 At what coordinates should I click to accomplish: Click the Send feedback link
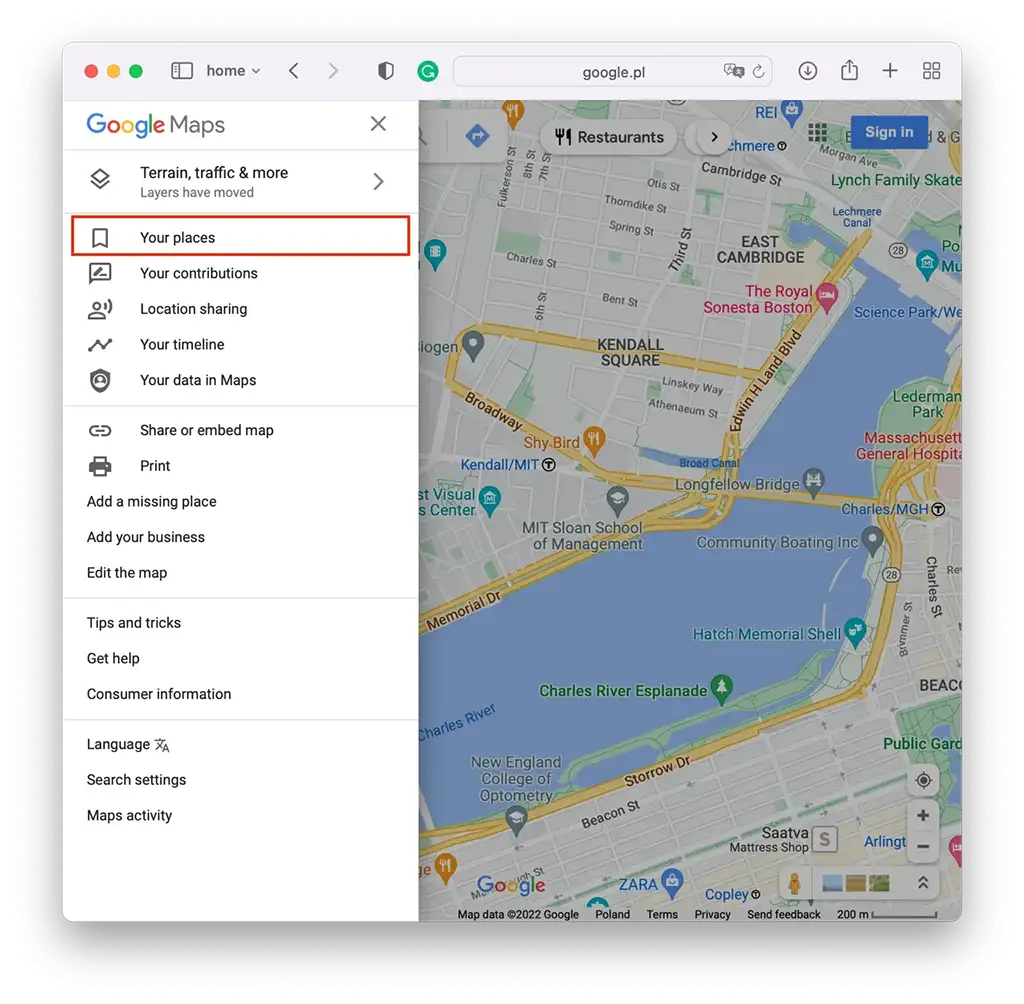pos(784,914)
